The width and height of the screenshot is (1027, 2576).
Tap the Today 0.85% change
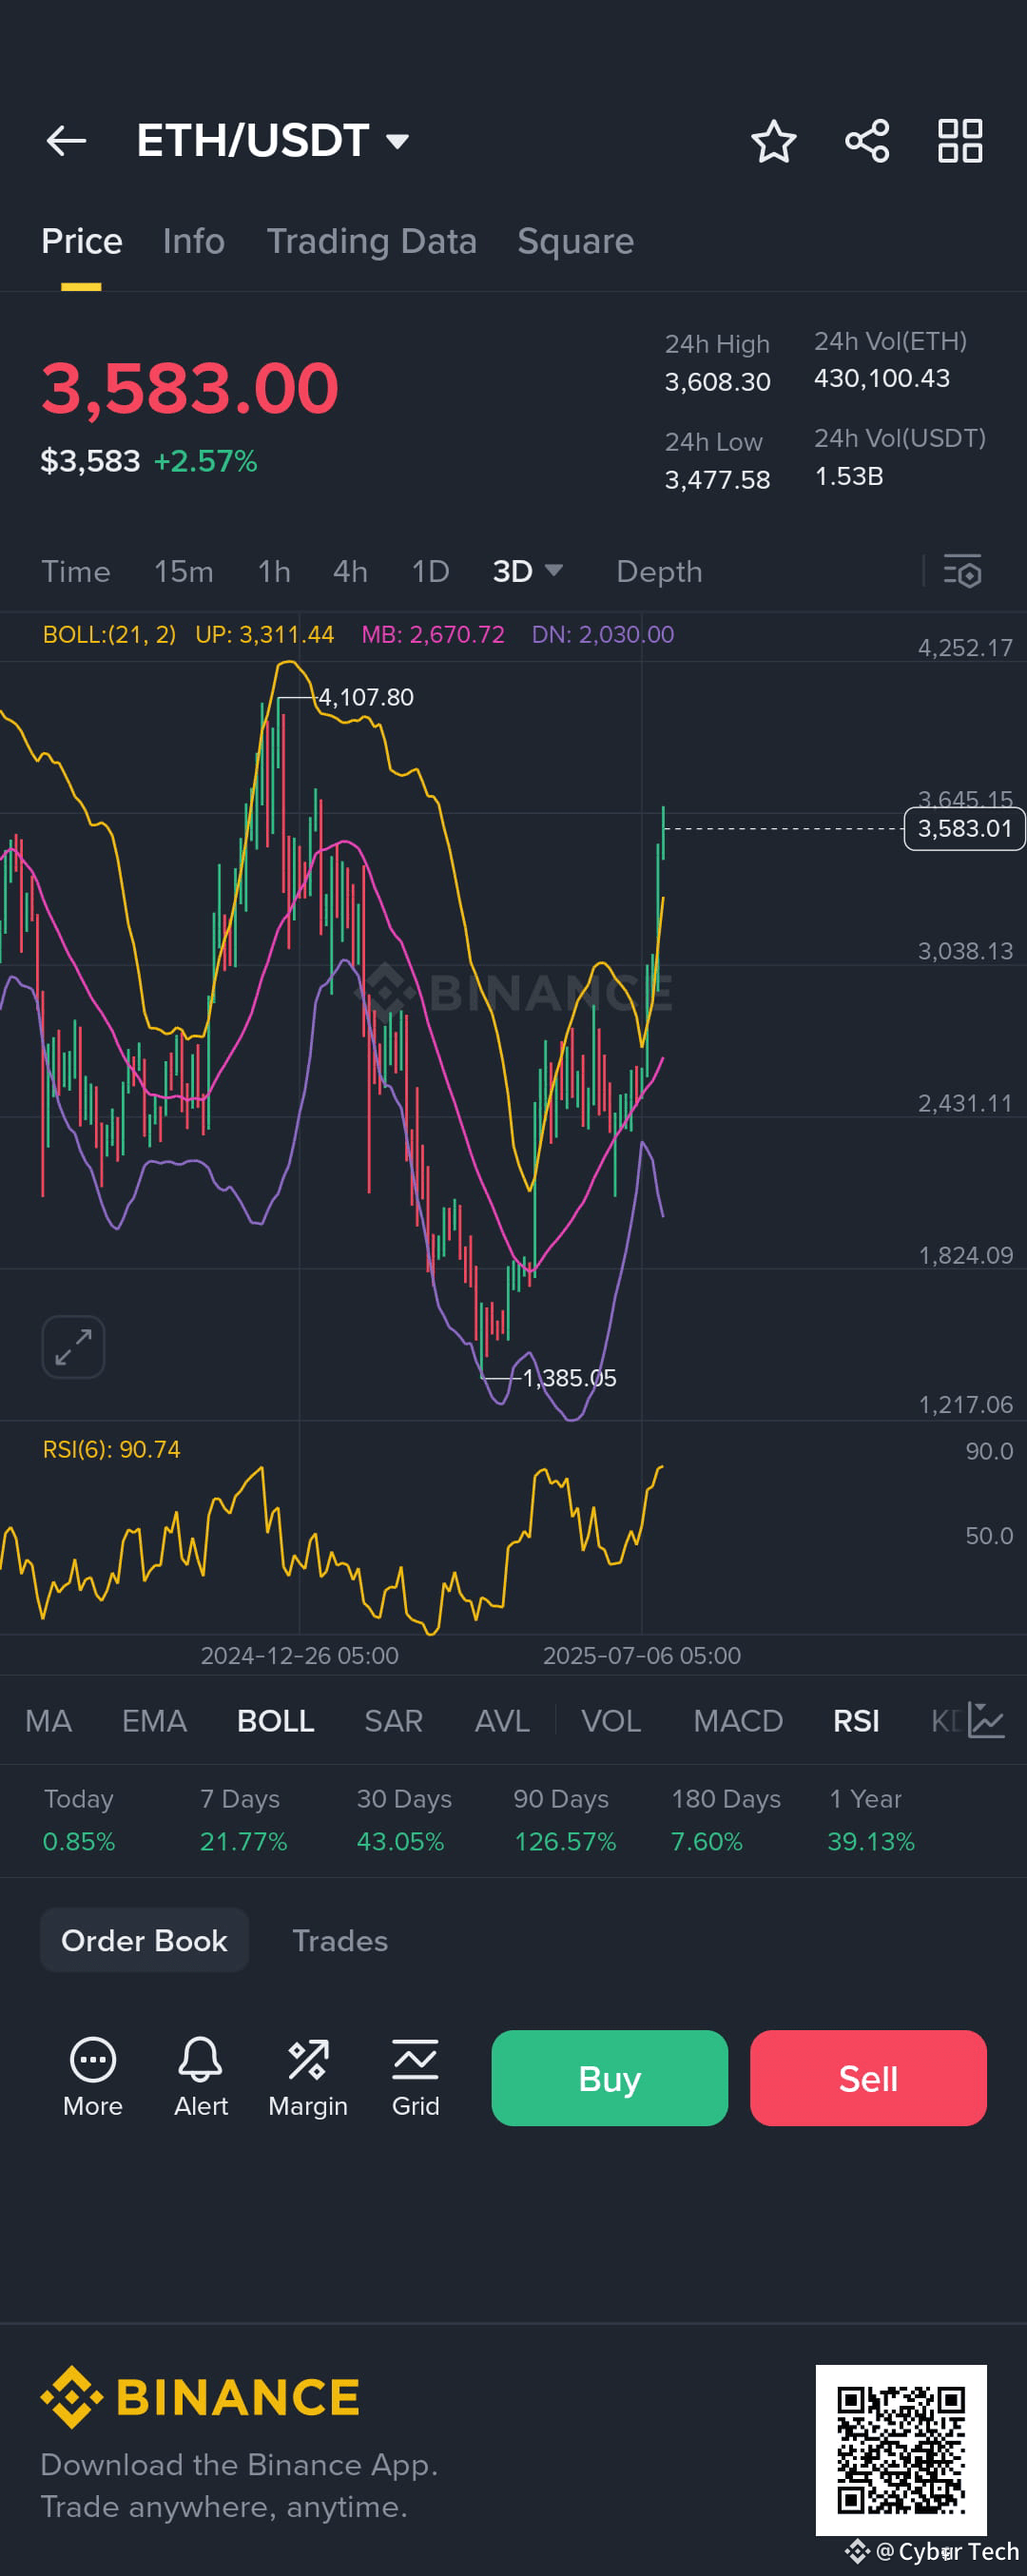[79, 1820]
